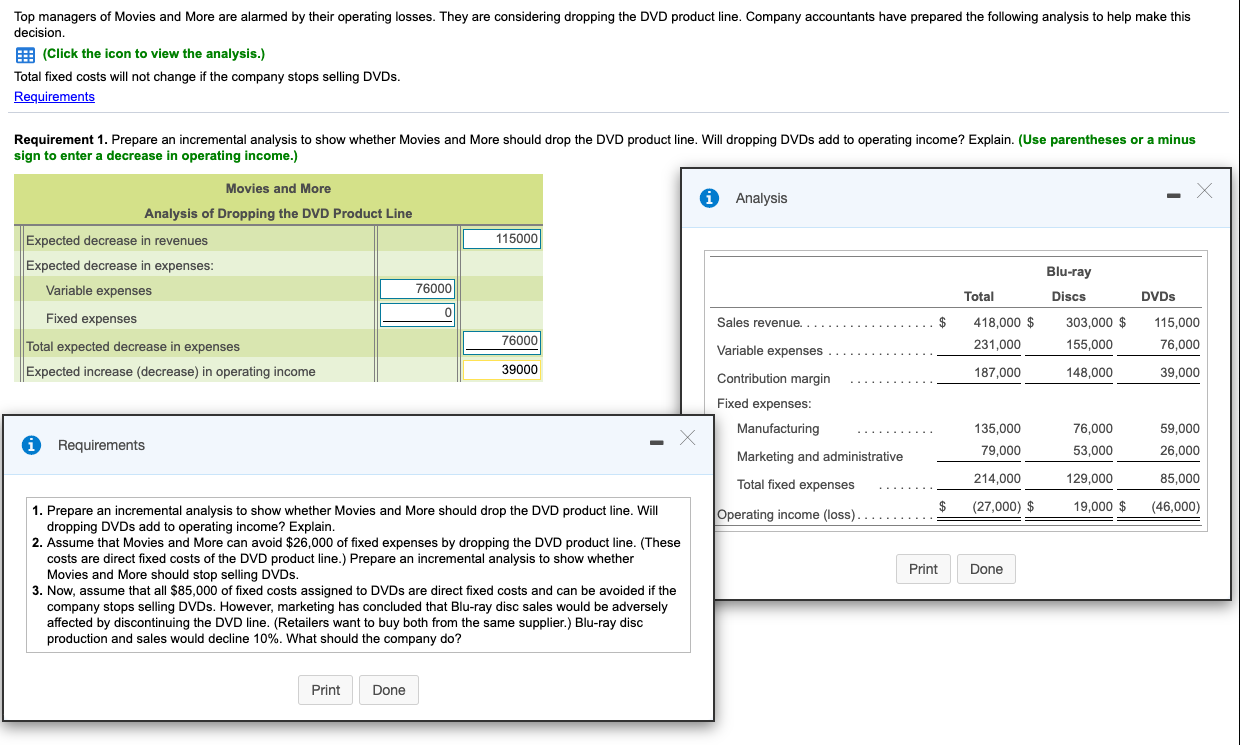Select the Variable expenses input field
Image resolution: width=1240 pixels, height=745 pixels.
417,288
